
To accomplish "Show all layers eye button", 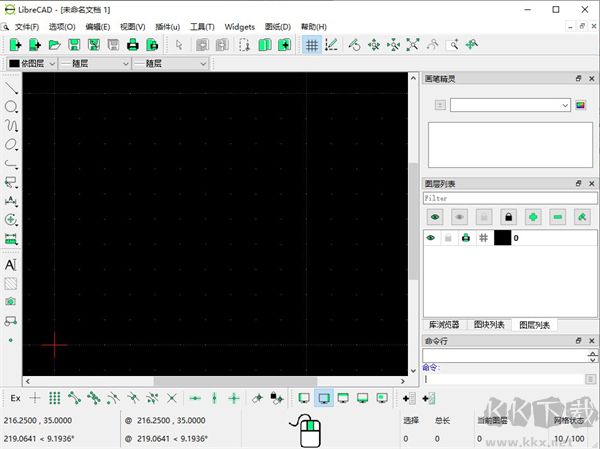I will click(x=435, y=217).
